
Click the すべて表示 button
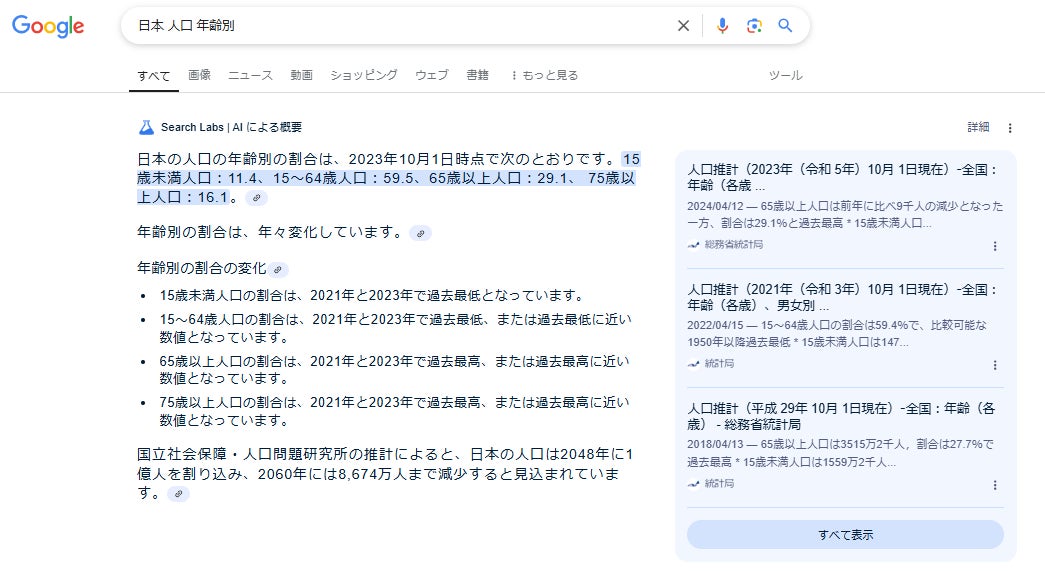845,534
